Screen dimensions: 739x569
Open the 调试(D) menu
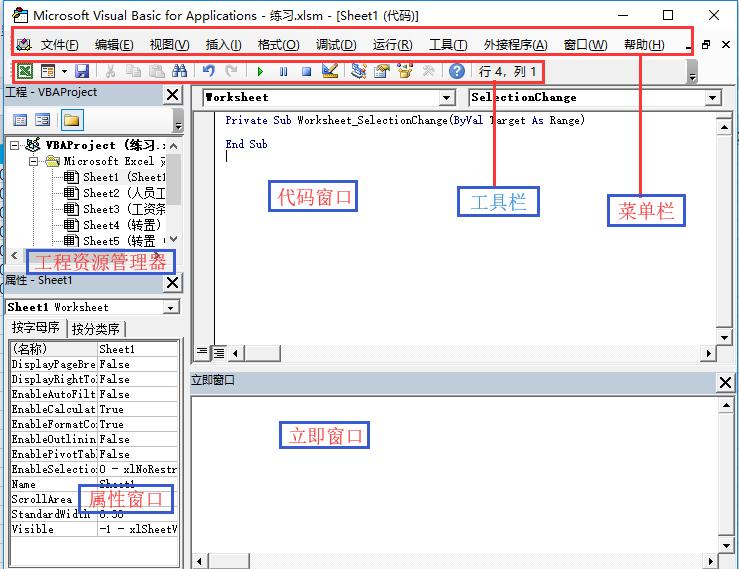coord(336,45)
